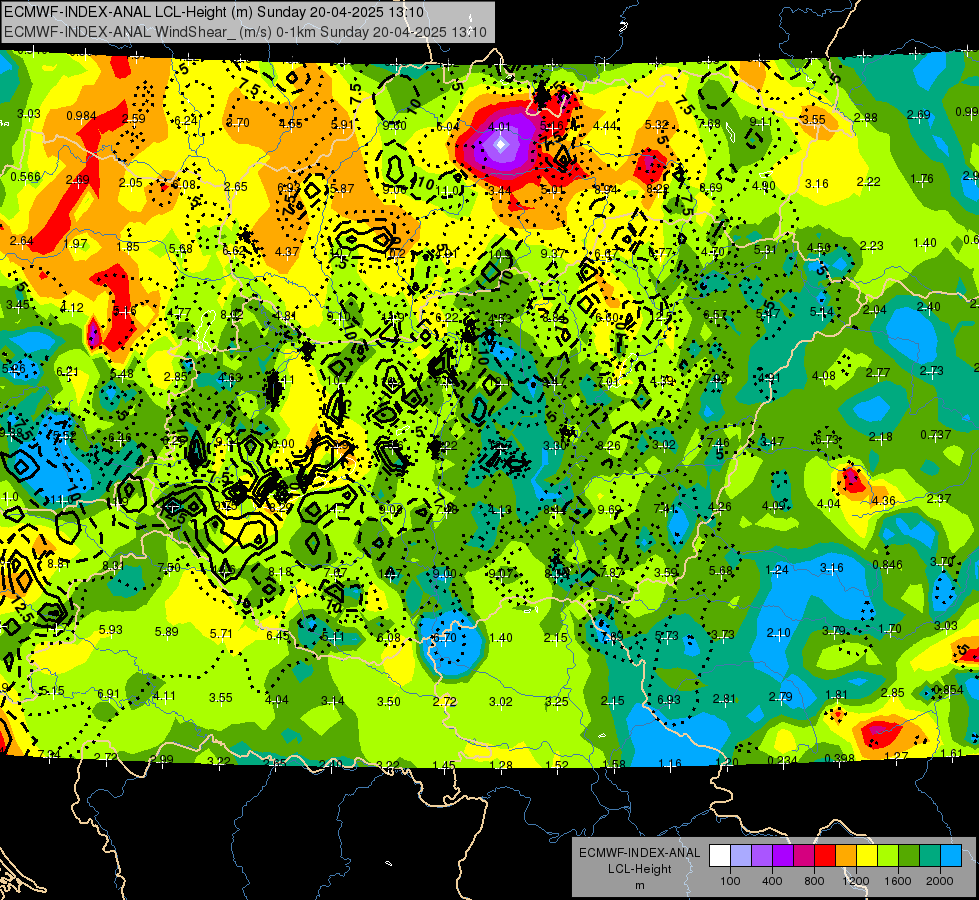979x900 pixels.
Task: Click the grid value 9.11
Action: (x=761, y=122)
